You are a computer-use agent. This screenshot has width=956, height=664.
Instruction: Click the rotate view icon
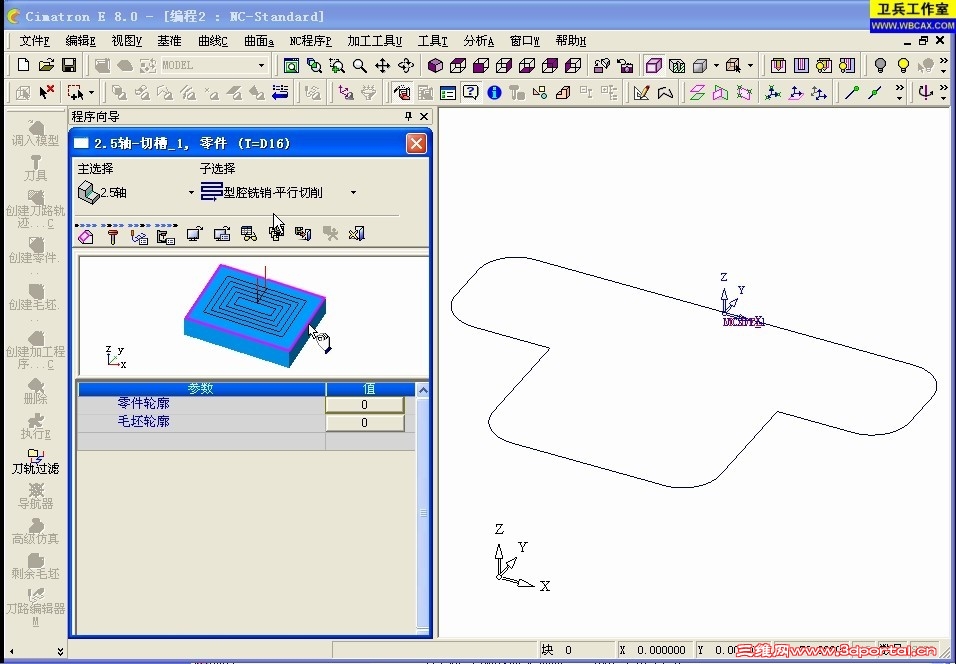click(x=405, y=65)
